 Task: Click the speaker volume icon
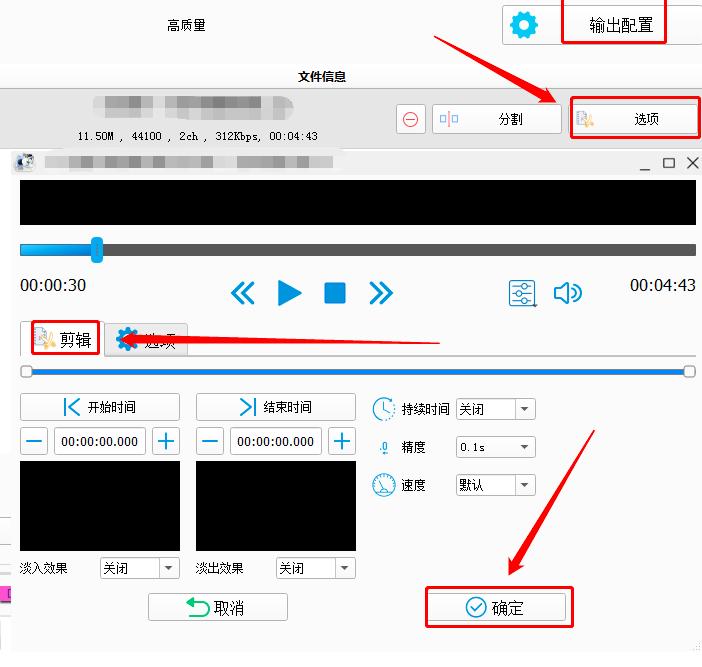(568, 293)
